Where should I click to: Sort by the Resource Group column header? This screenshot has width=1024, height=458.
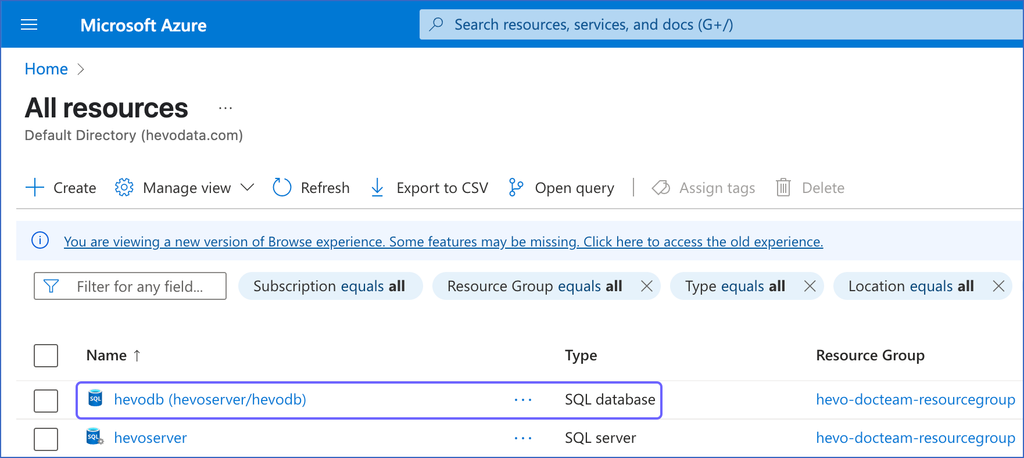pyautogui.click(x=870, y=355)
